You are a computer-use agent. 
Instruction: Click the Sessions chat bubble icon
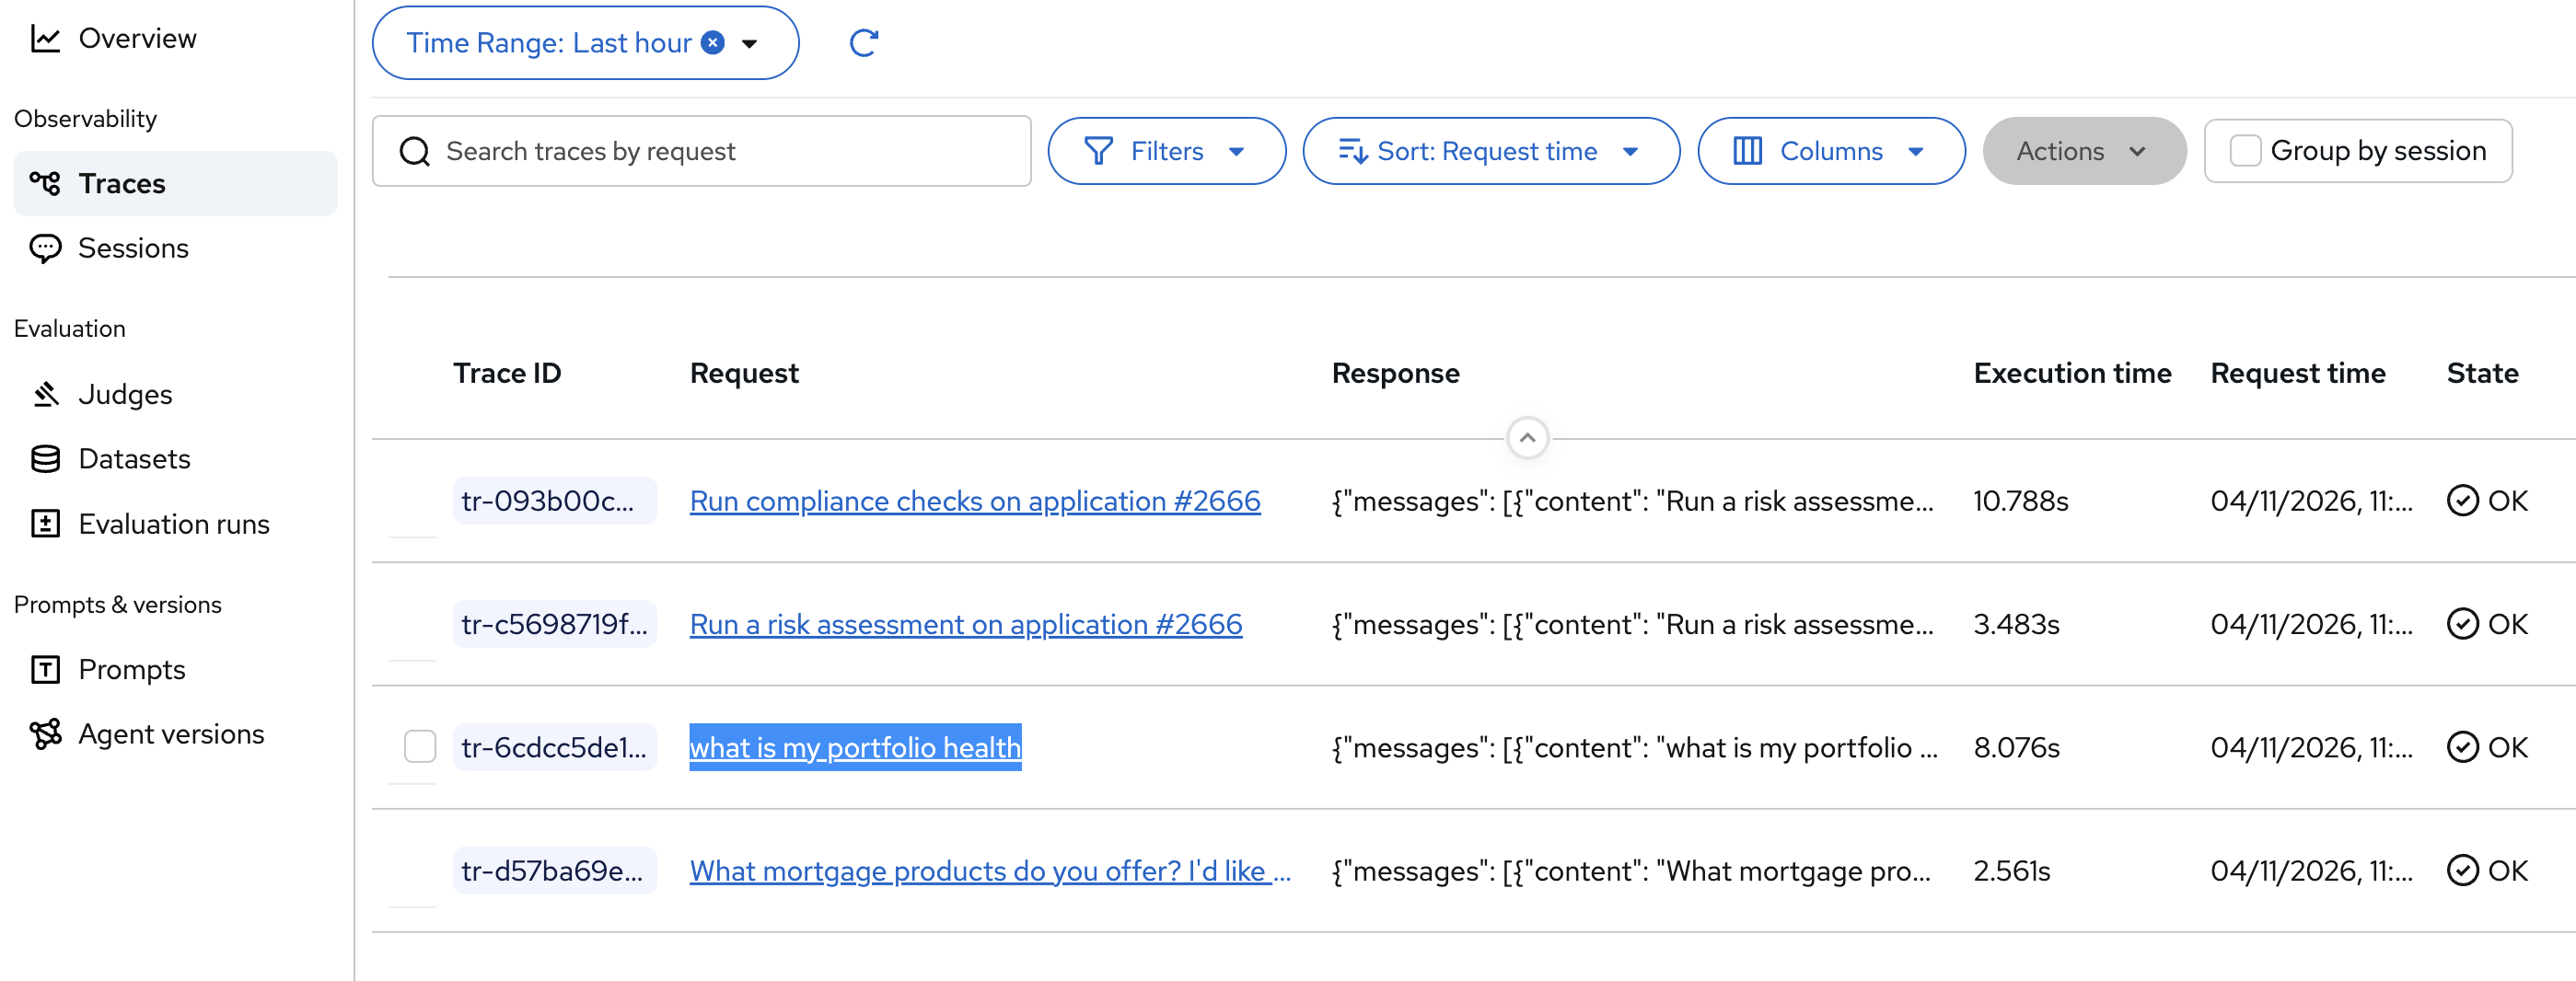pyautogui.click(x=45, y=248)
